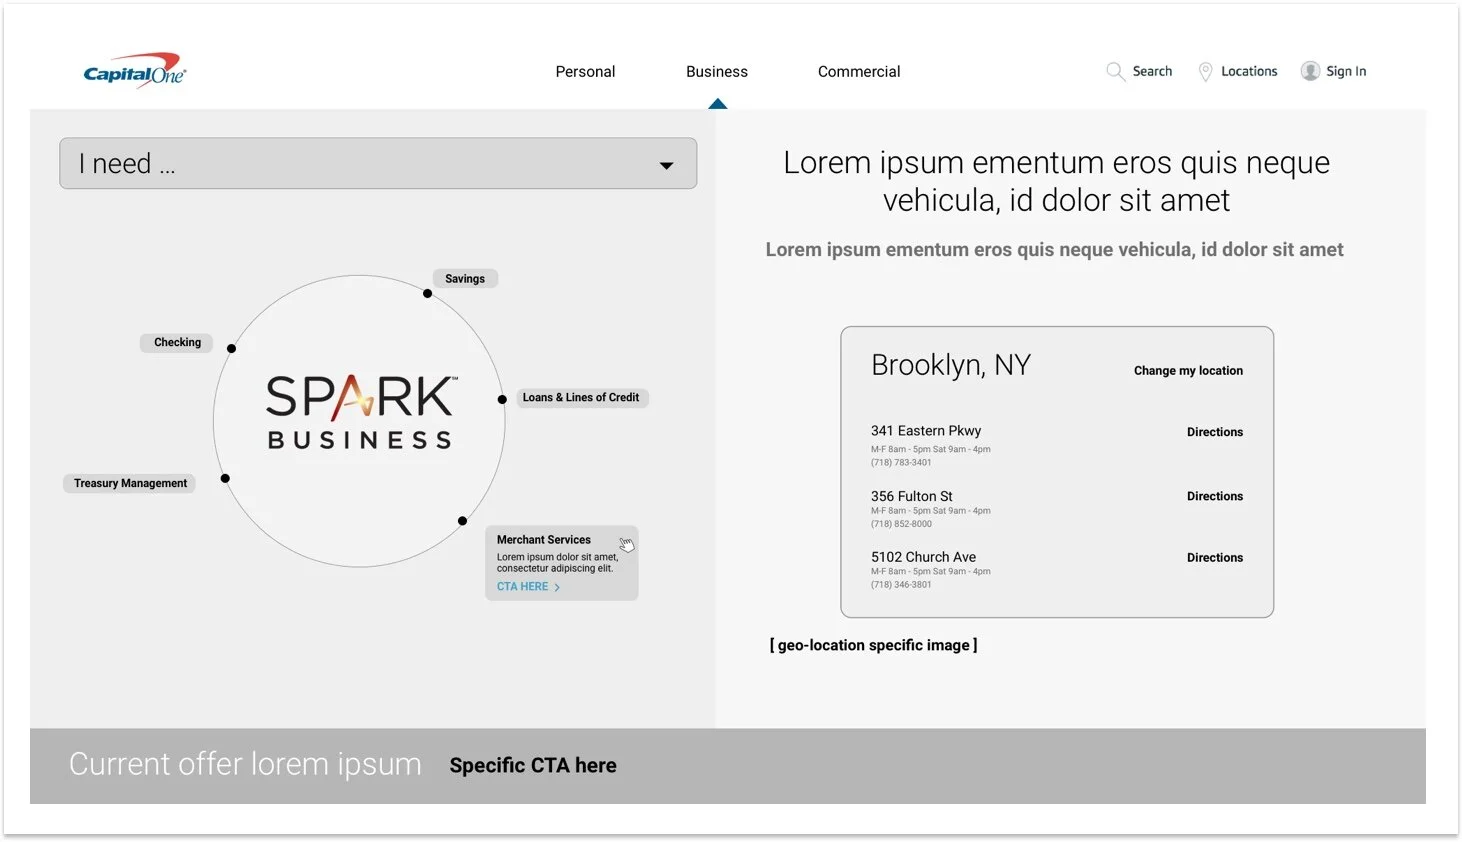This screenshot has height=842, width=1462.
Task: Select the Checking label
Action: tap(177, 342)
